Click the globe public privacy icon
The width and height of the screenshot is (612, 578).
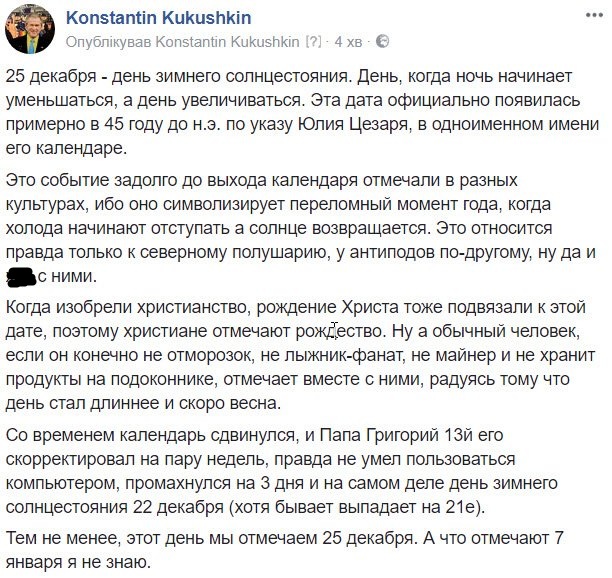(383, 41)
